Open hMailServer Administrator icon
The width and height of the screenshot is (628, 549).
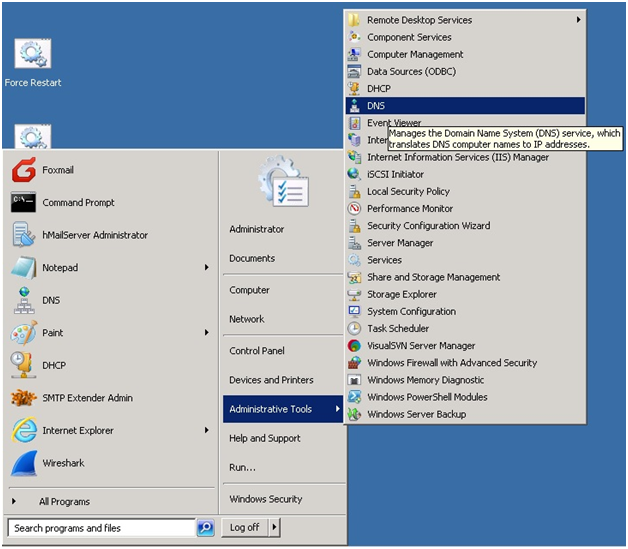pos(24,235)
